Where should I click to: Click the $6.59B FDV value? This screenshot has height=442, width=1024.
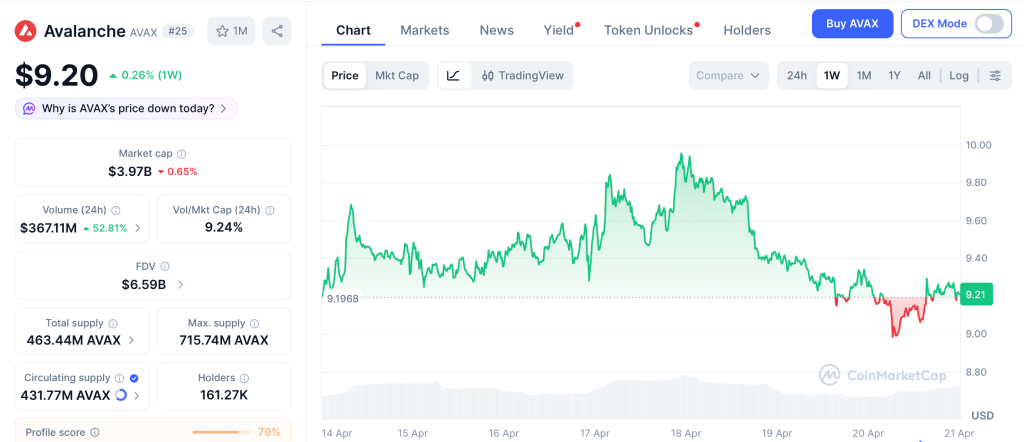click(x=144, y=285)
